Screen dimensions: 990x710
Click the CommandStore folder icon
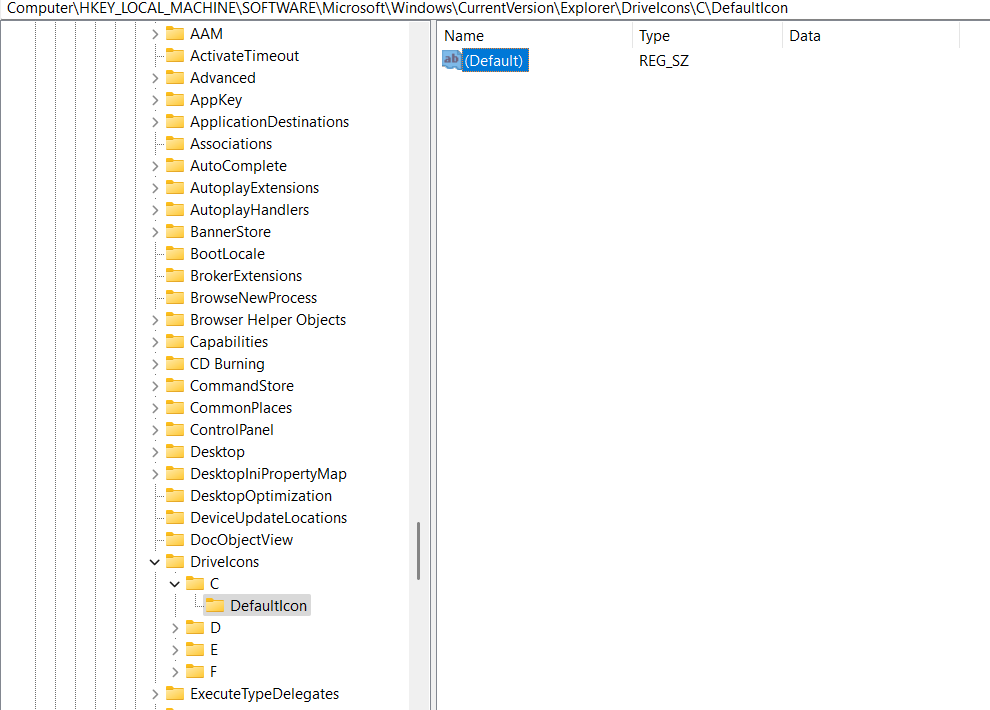tap(175, 386)
